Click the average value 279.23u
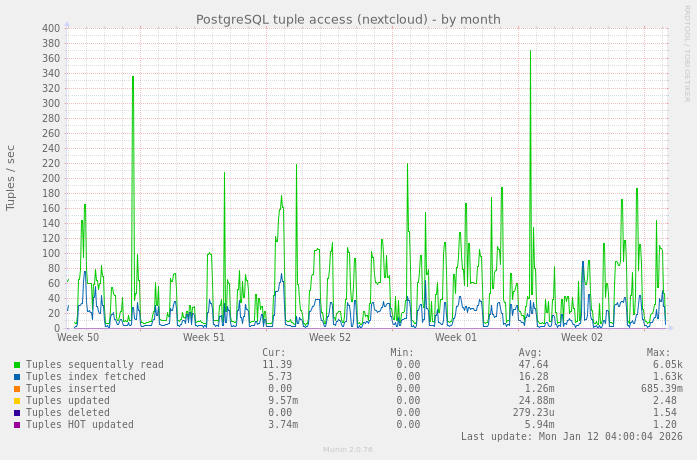 (533, 412)
